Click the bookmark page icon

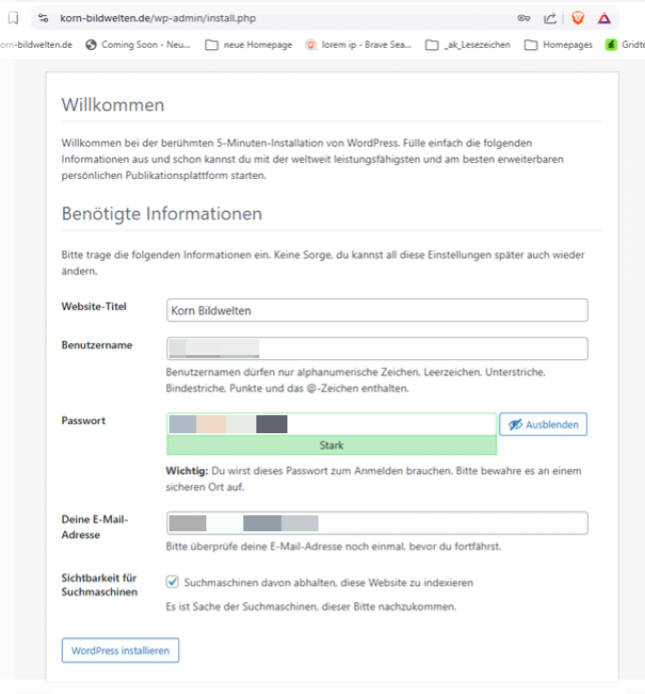tap(14, 18)
